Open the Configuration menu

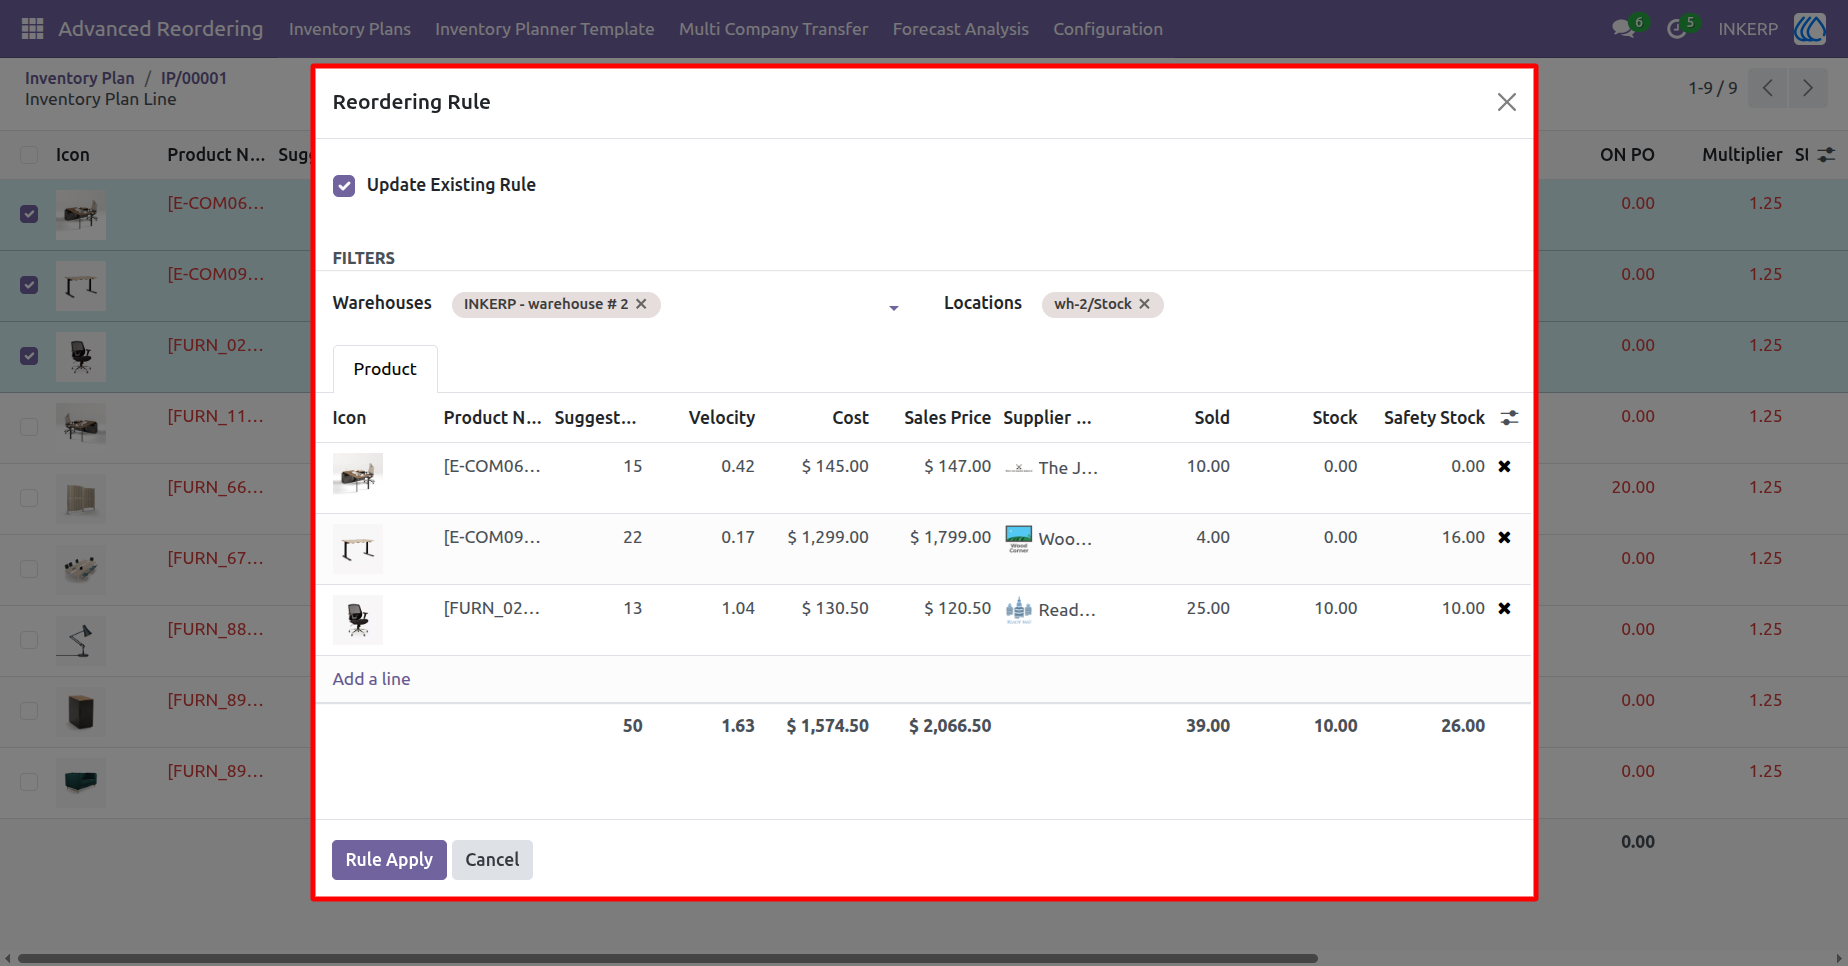(1108, 29)
